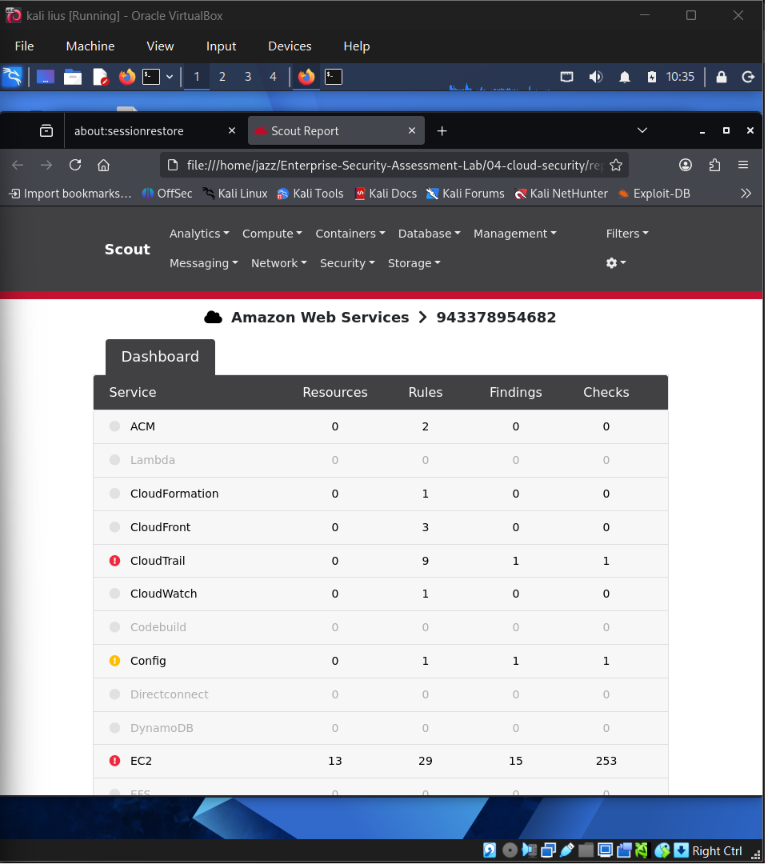The width and height of the screenshot is (765, 864).
Task: Expand the Analytics dropdown
Action: 199,234
